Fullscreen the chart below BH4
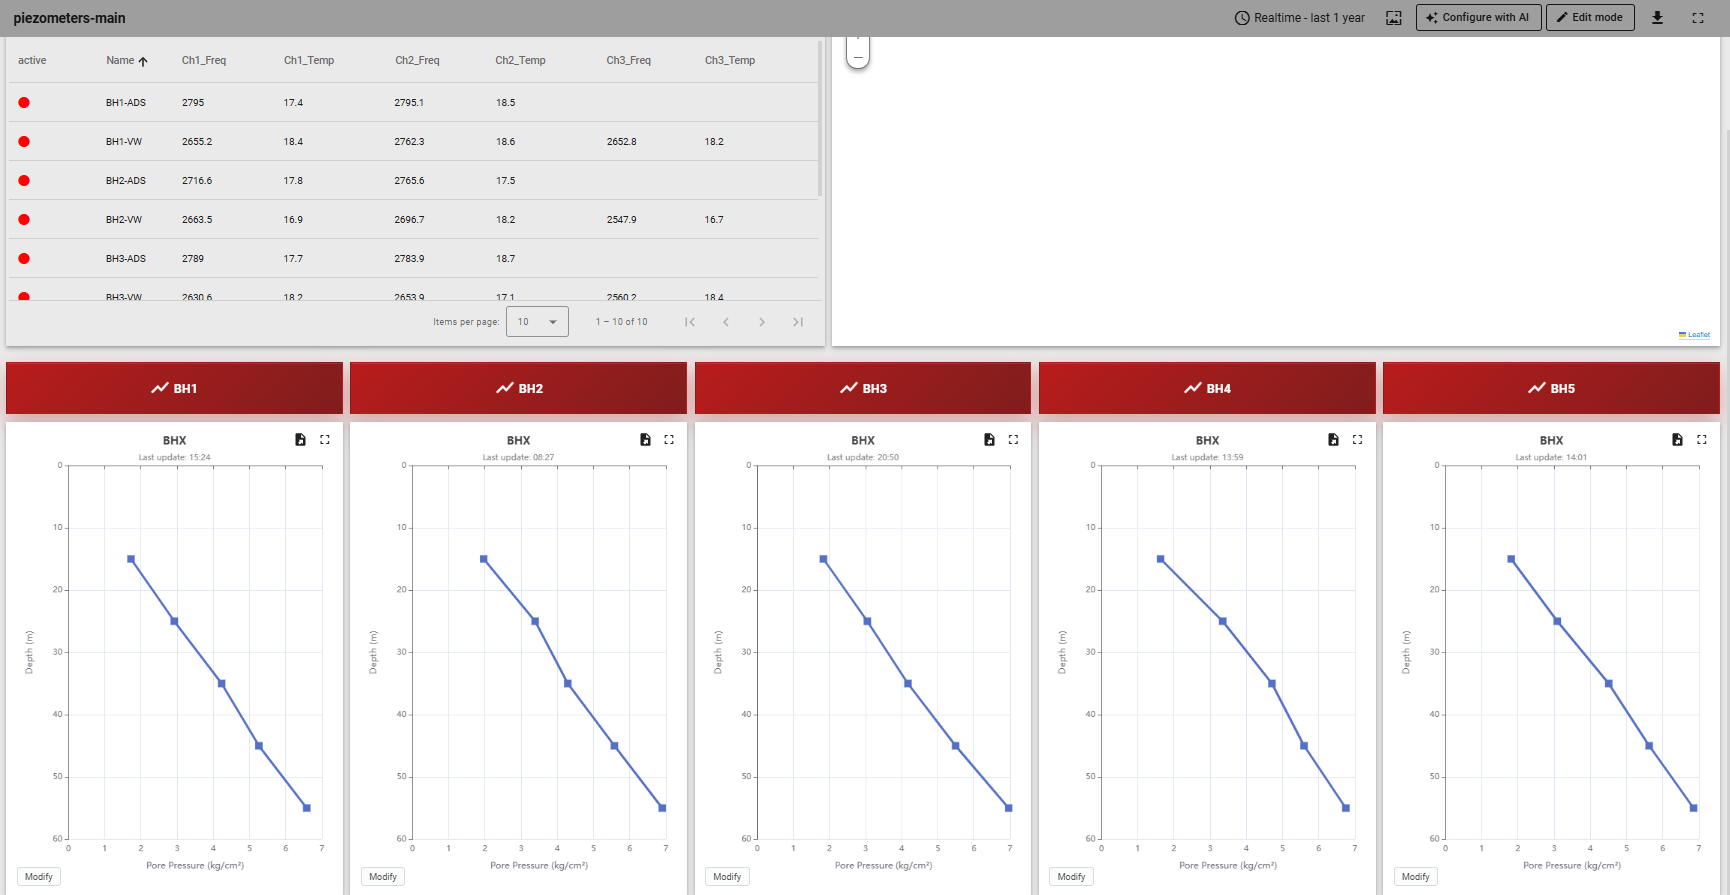 (1357, 440)
